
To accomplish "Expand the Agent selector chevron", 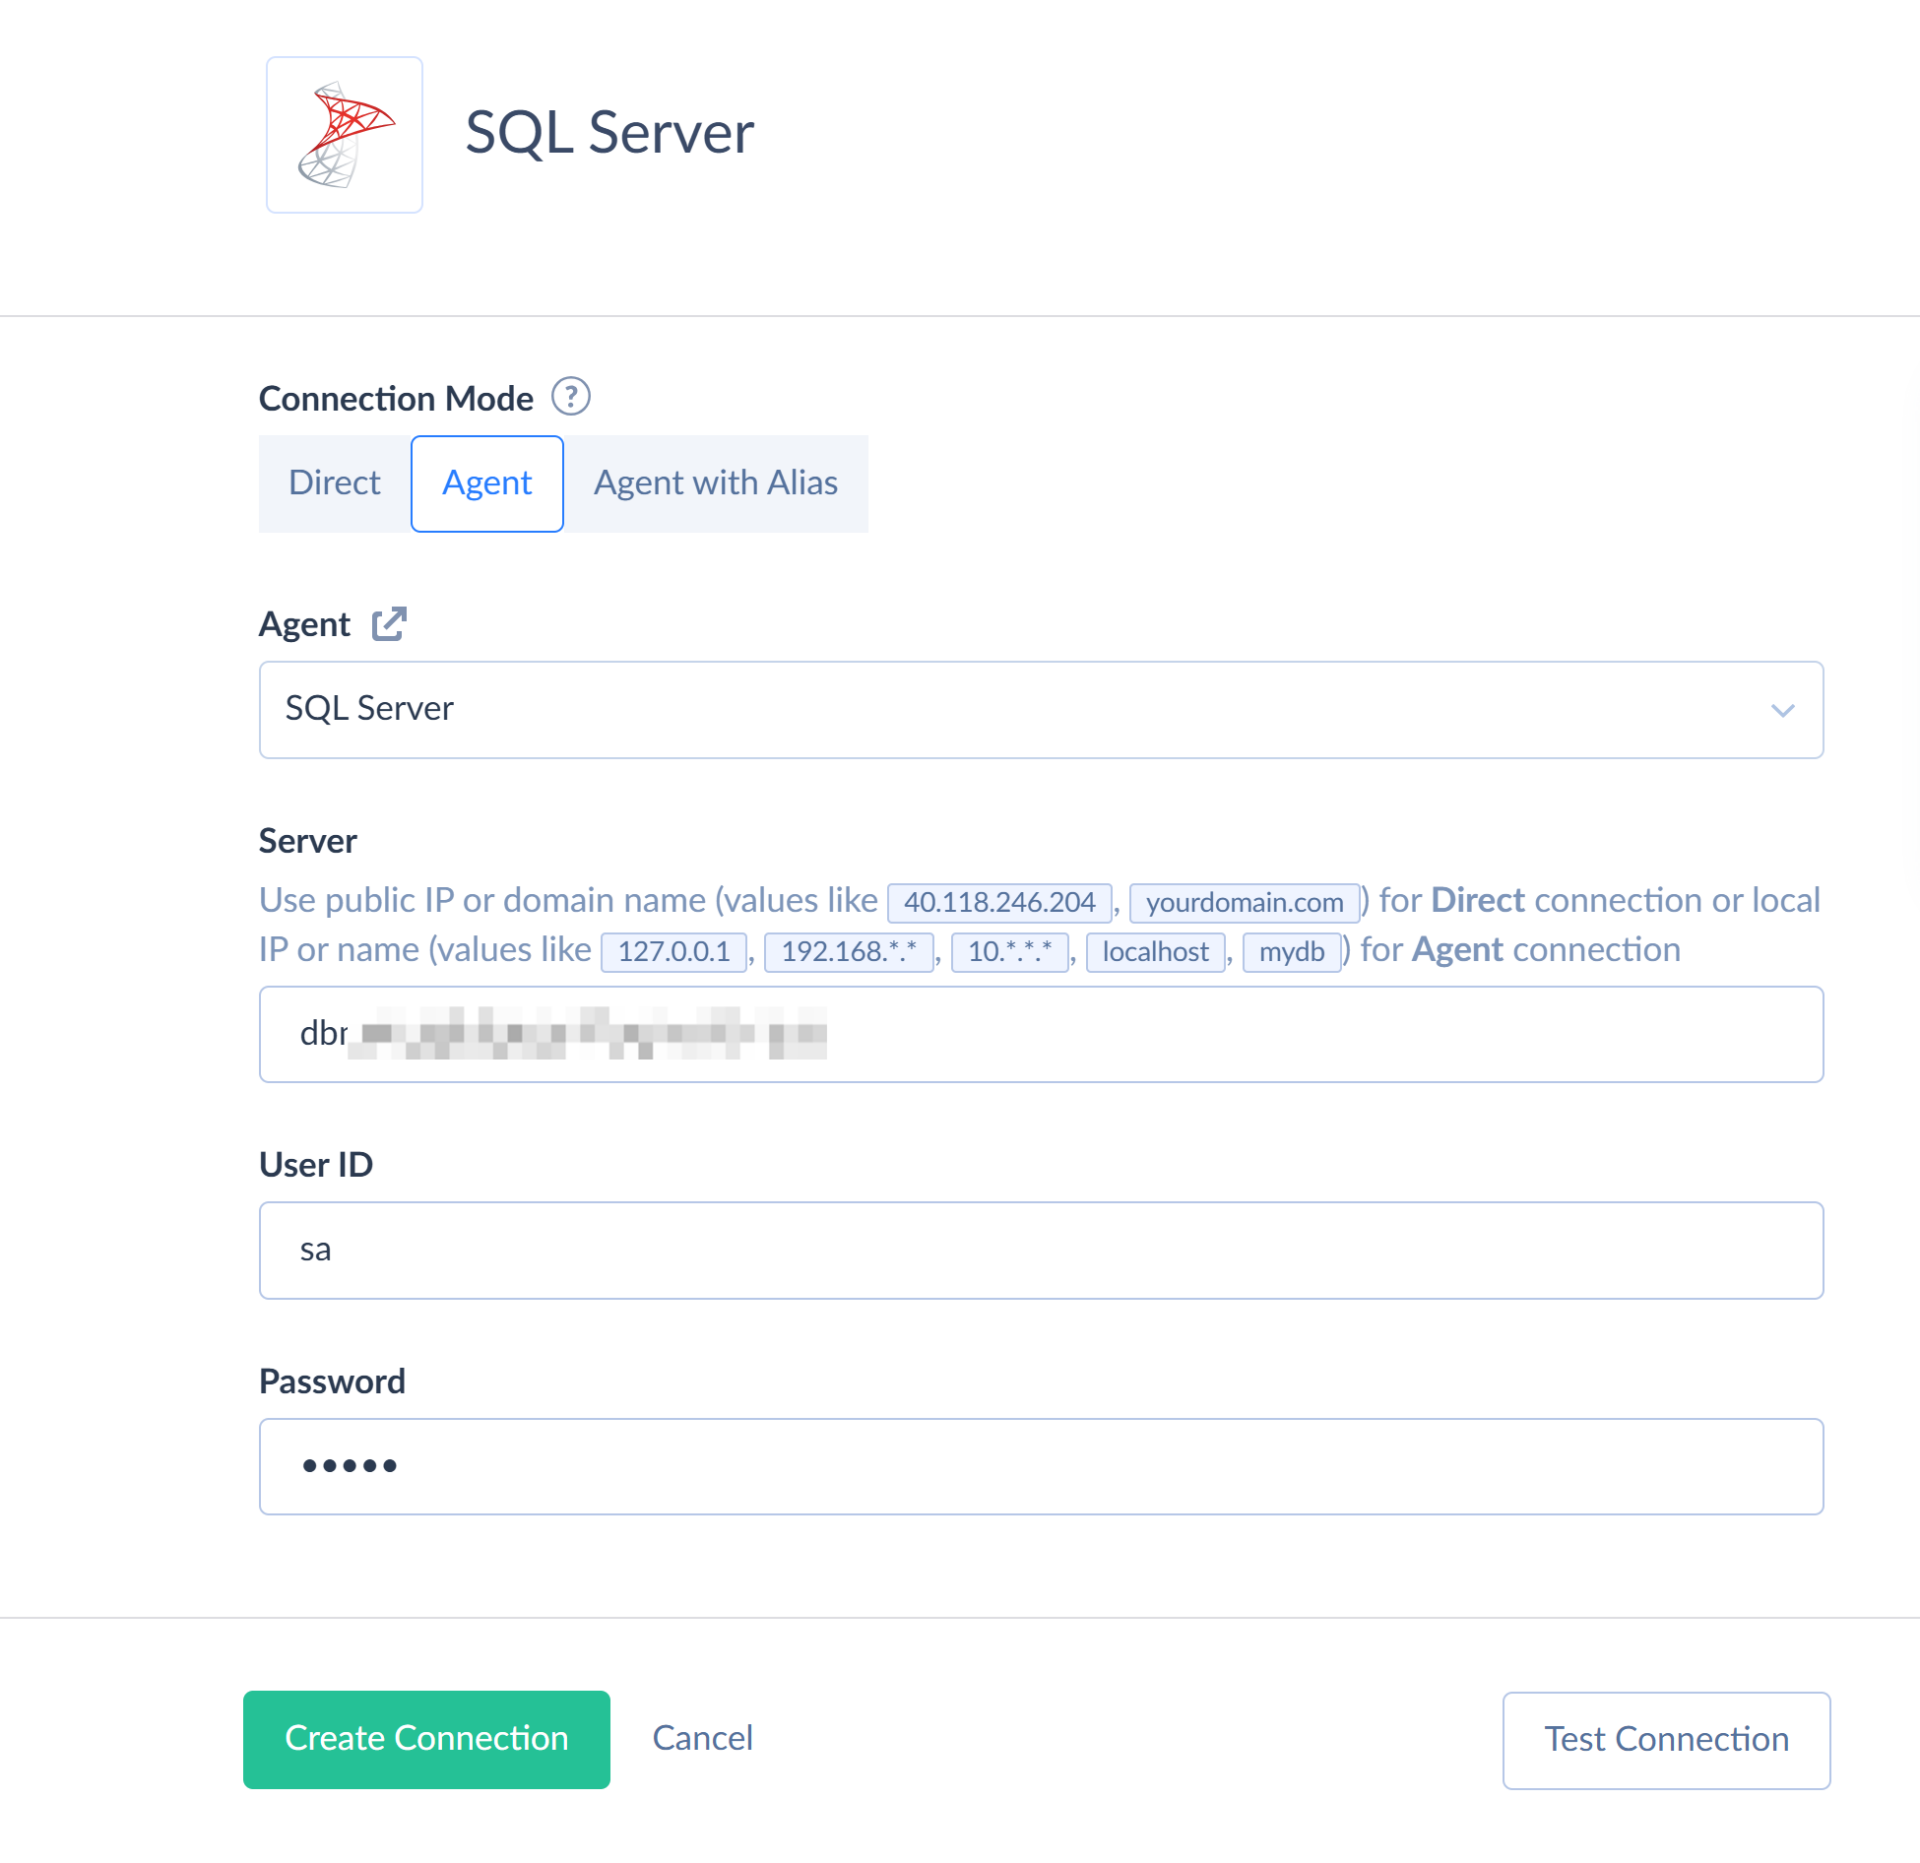I will [x=1783, y=710].
